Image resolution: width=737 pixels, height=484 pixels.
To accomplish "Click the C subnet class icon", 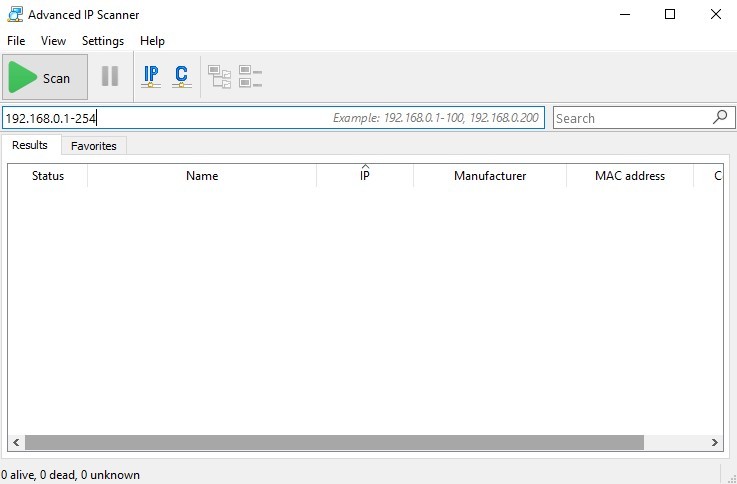I will click(181, 77).
